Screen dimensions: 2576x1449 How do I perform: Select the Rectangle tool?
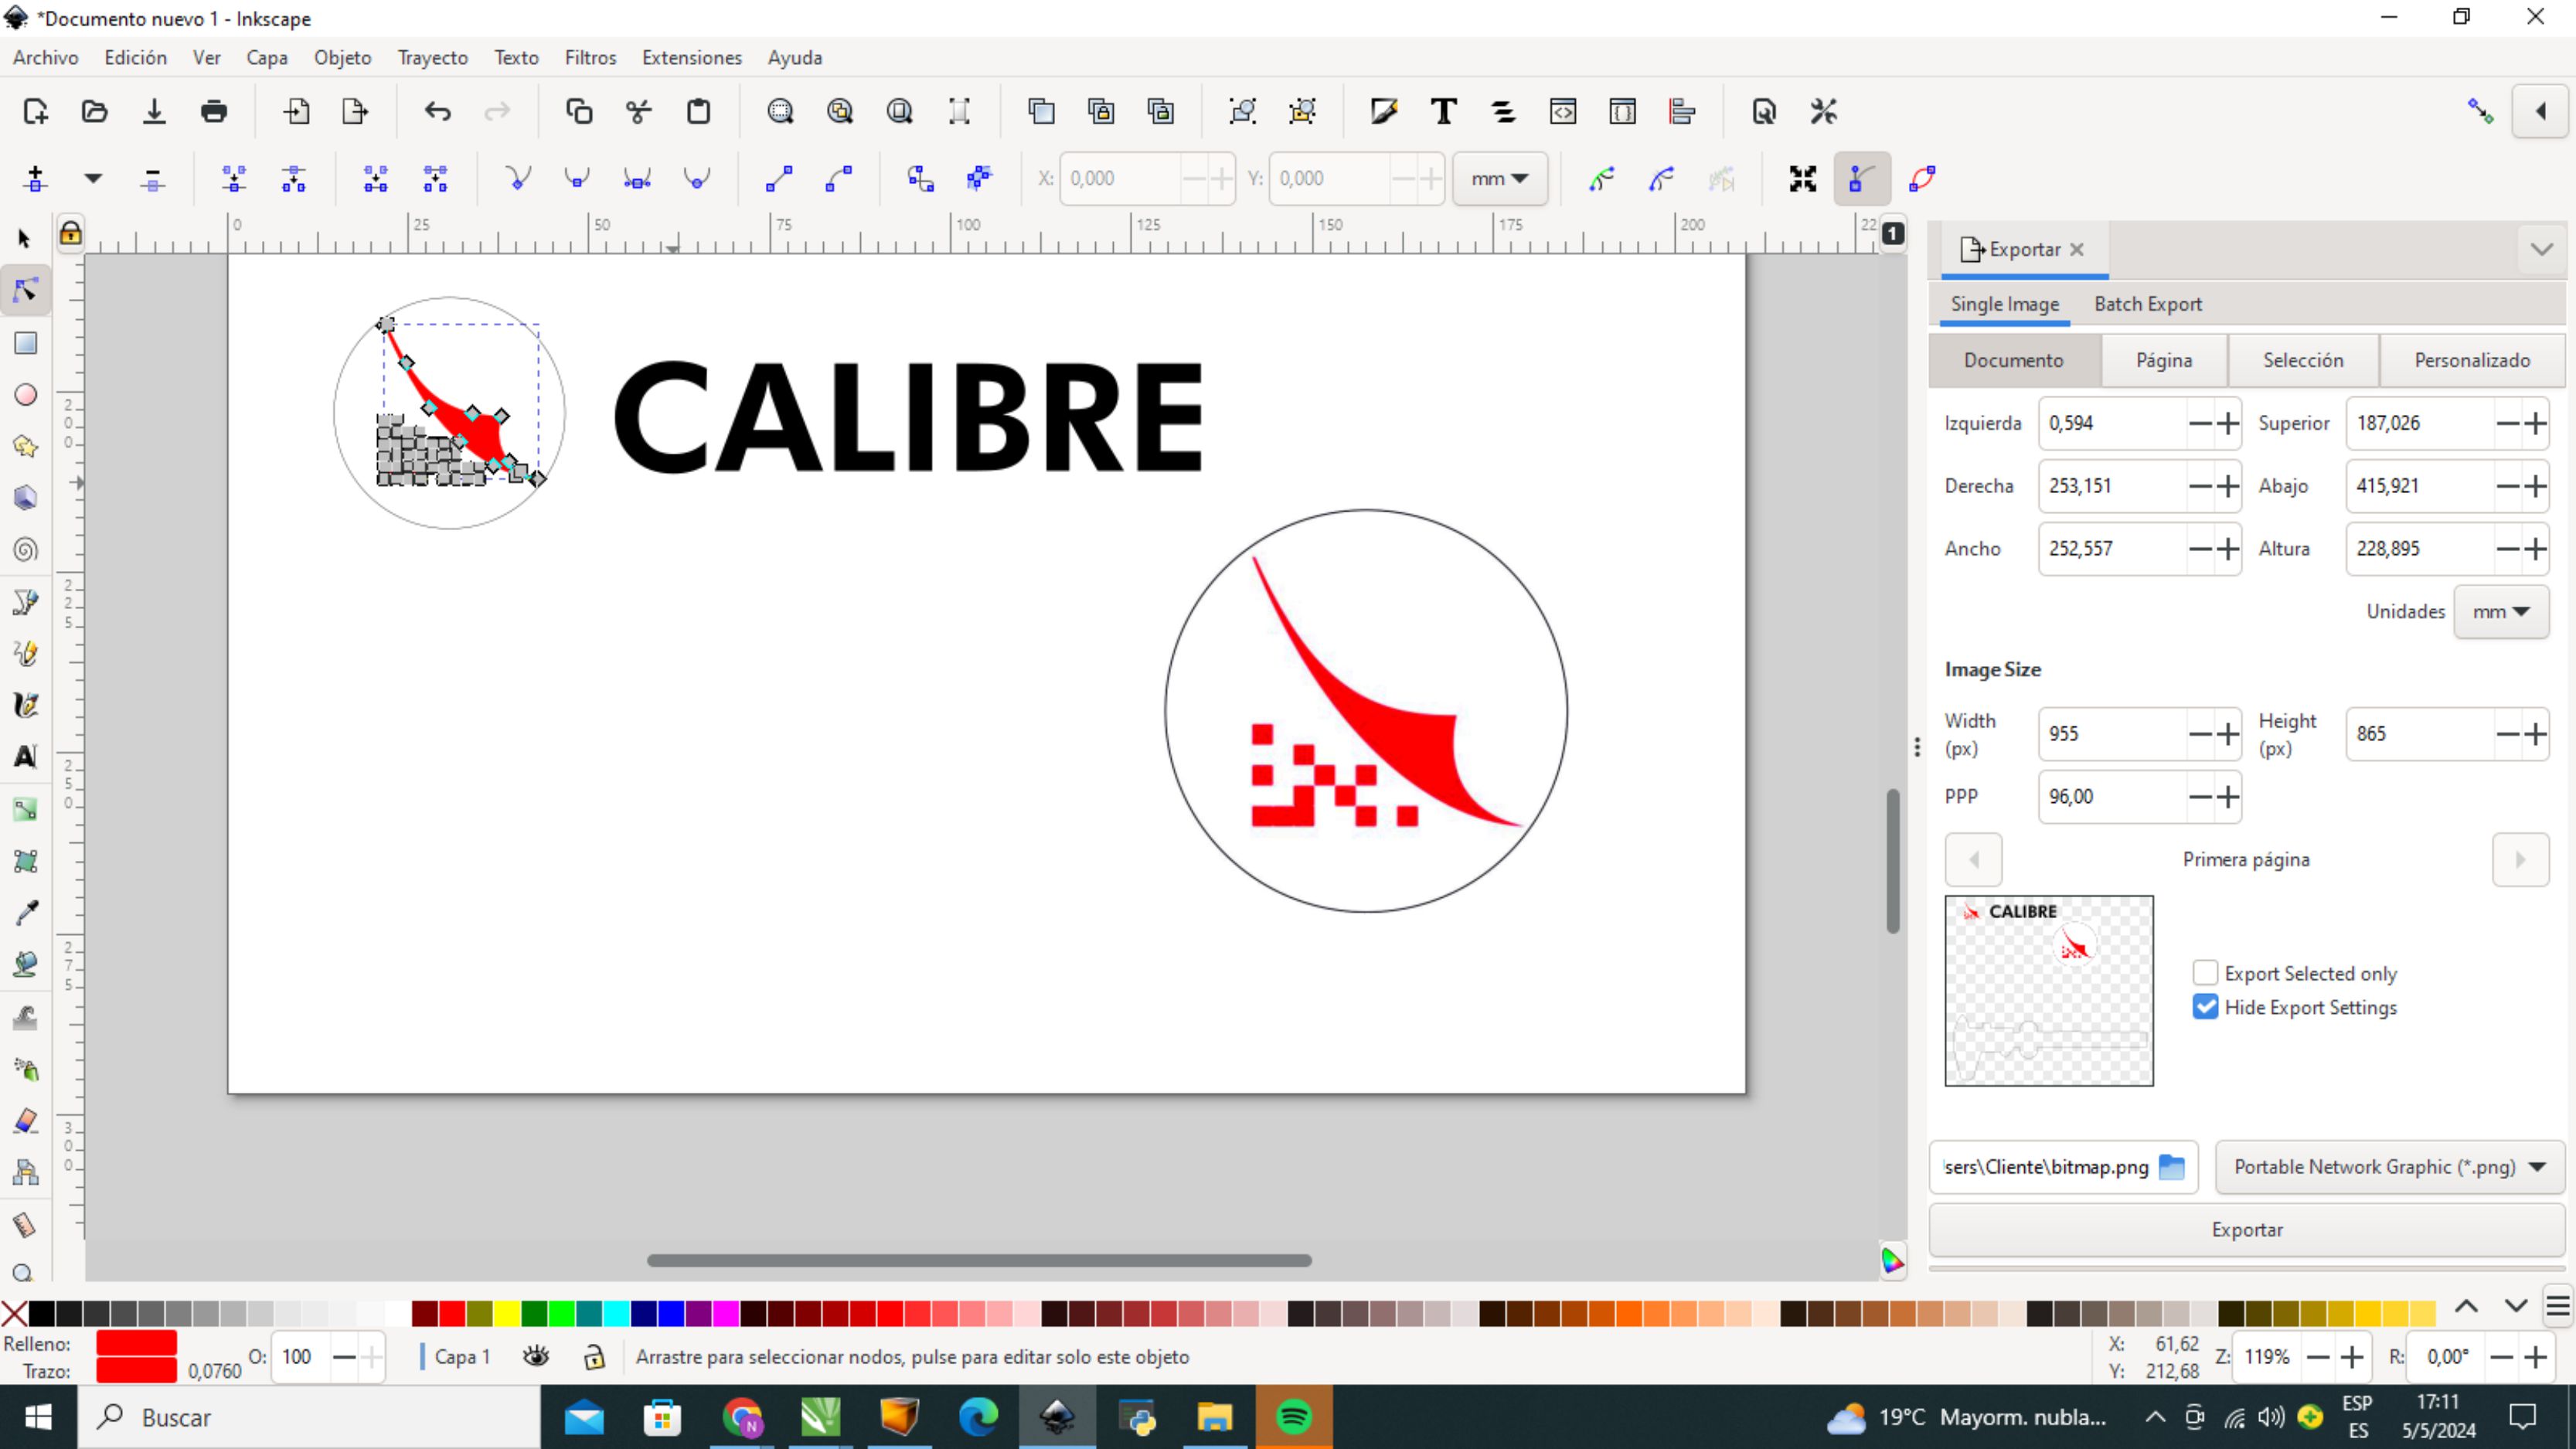tap(25, 343)
